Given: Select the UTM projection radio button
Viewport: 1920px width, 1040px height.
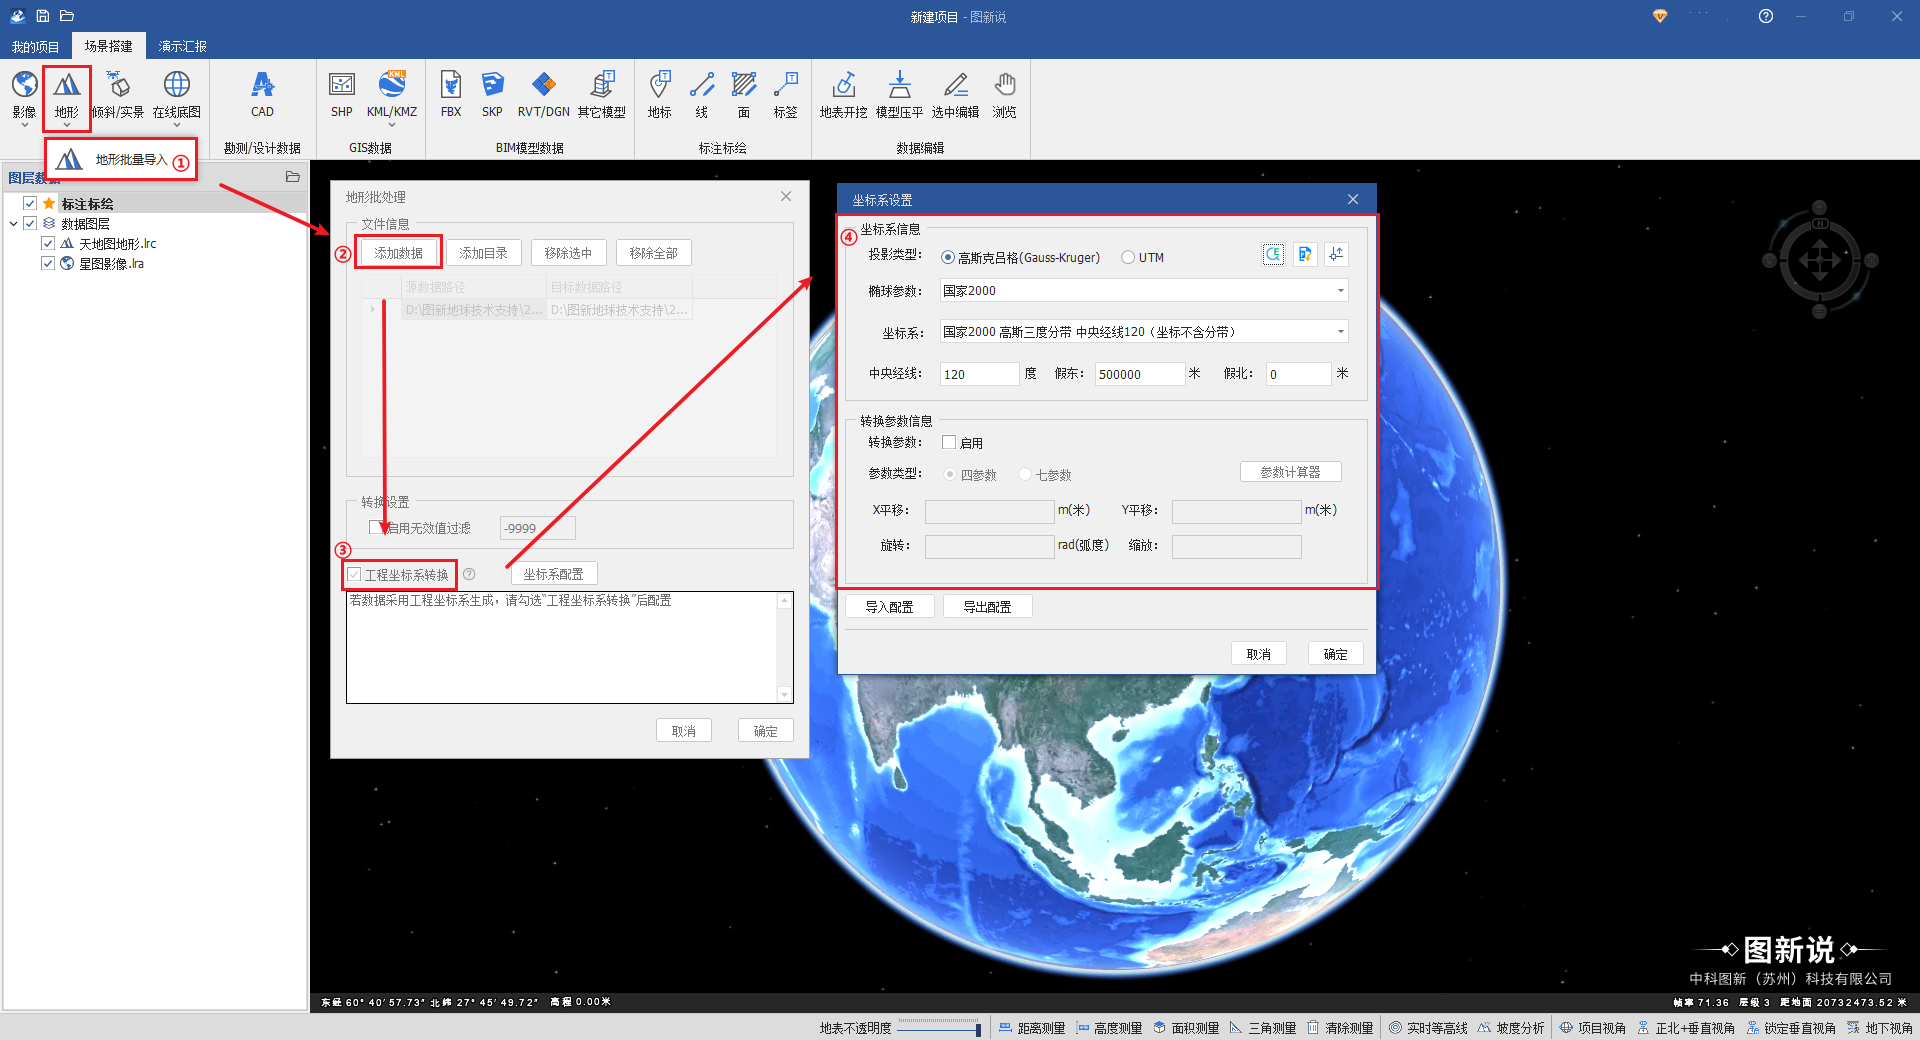Looking at the screenshot, I should (x=1128, y=257).
